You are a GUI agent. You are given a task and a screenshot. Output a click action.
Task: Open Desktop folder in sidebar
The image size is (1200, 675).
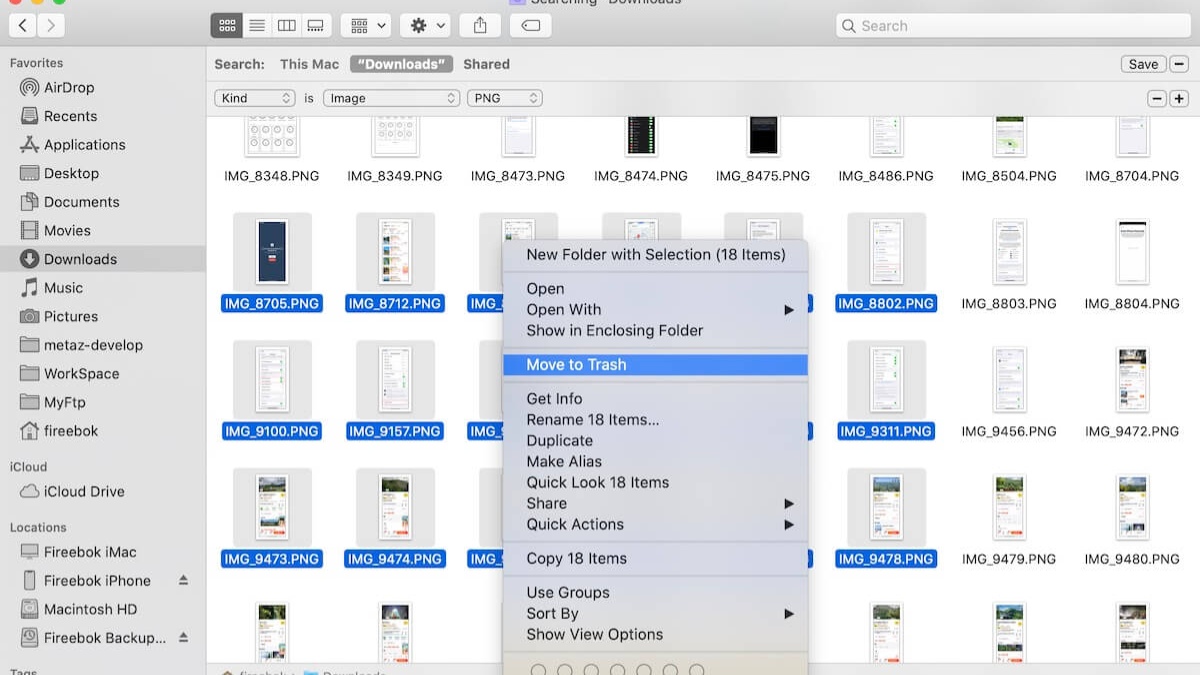click(71, 173)
